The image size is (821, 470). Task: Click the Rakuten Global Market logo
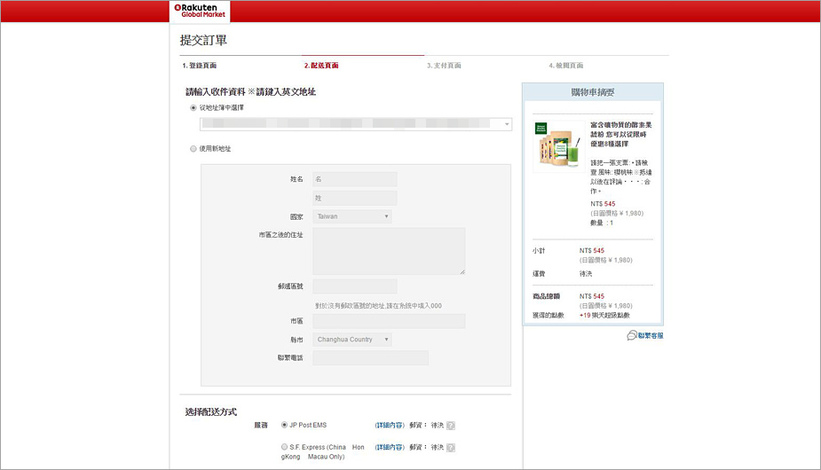tap(200, 11)
